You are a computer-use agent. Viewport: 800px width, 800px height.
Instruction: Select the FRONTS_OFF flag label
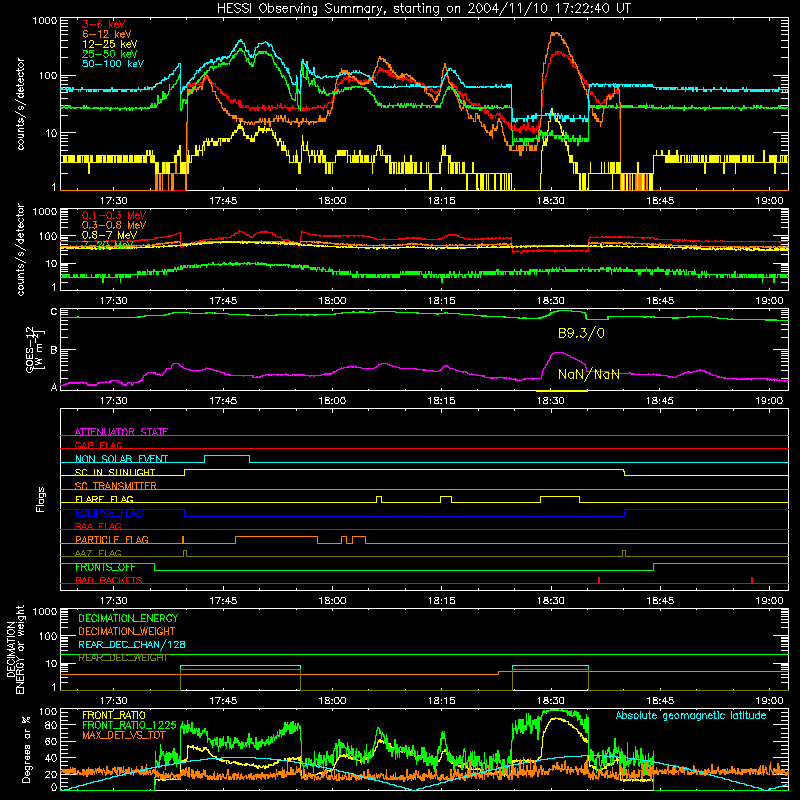tap(105, 567)
